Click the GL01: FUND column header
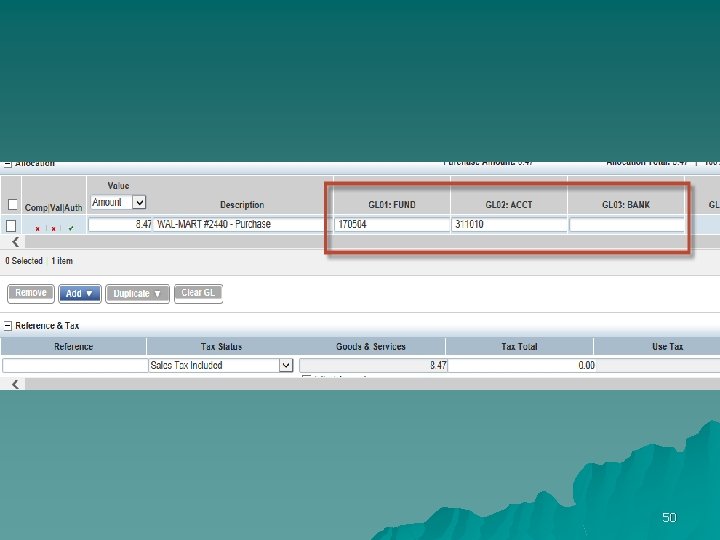This screenshot has width=720, height=540. (x=392, y=205)
